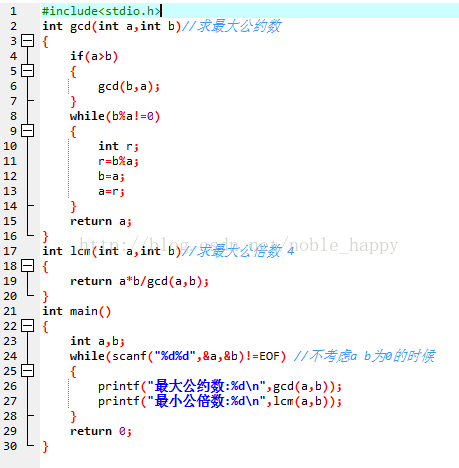The height and width of the screenshot is (468, 459).
Task: Click the 'return a;' statement
Action: coord(101,221)
